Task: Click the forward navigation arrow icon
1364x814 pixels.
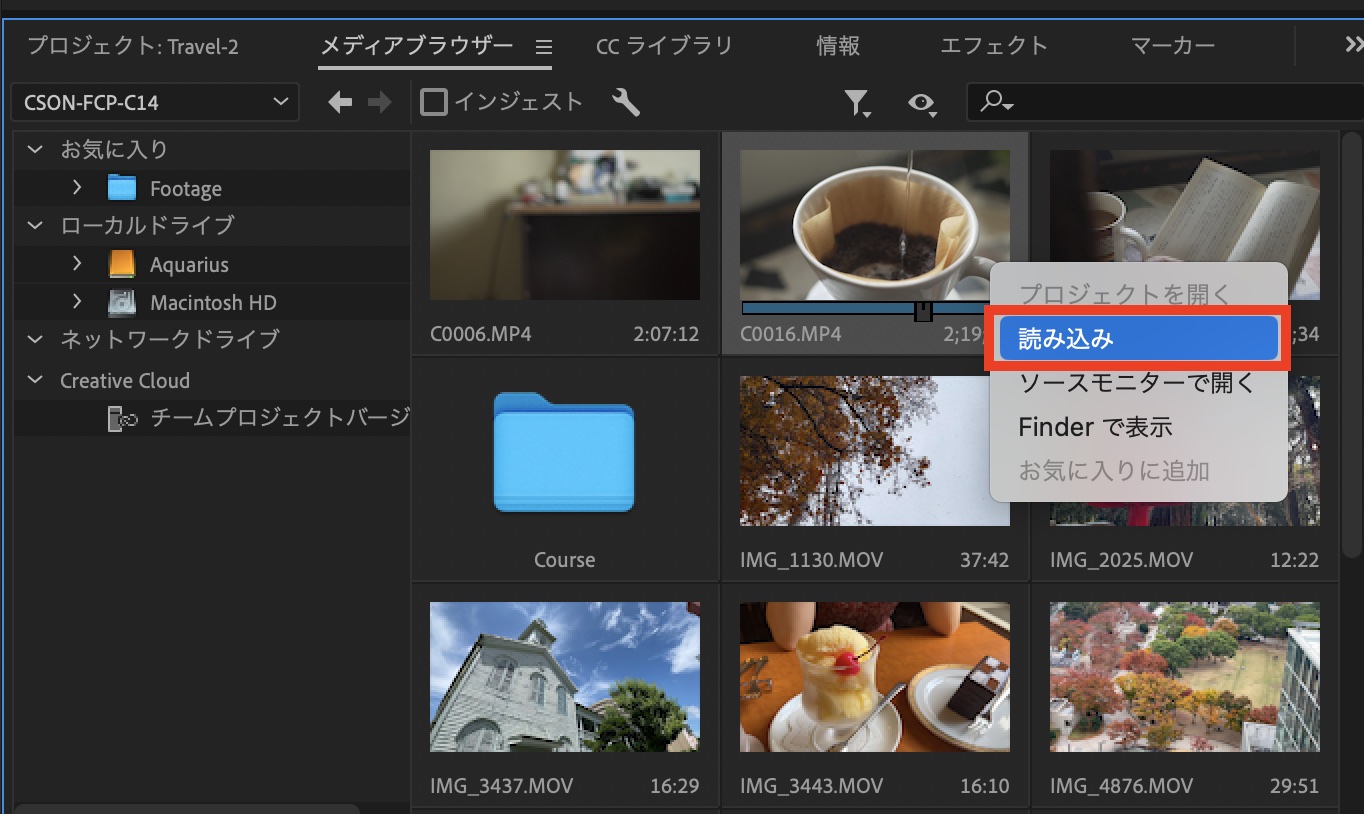Action: pos(379,102)
